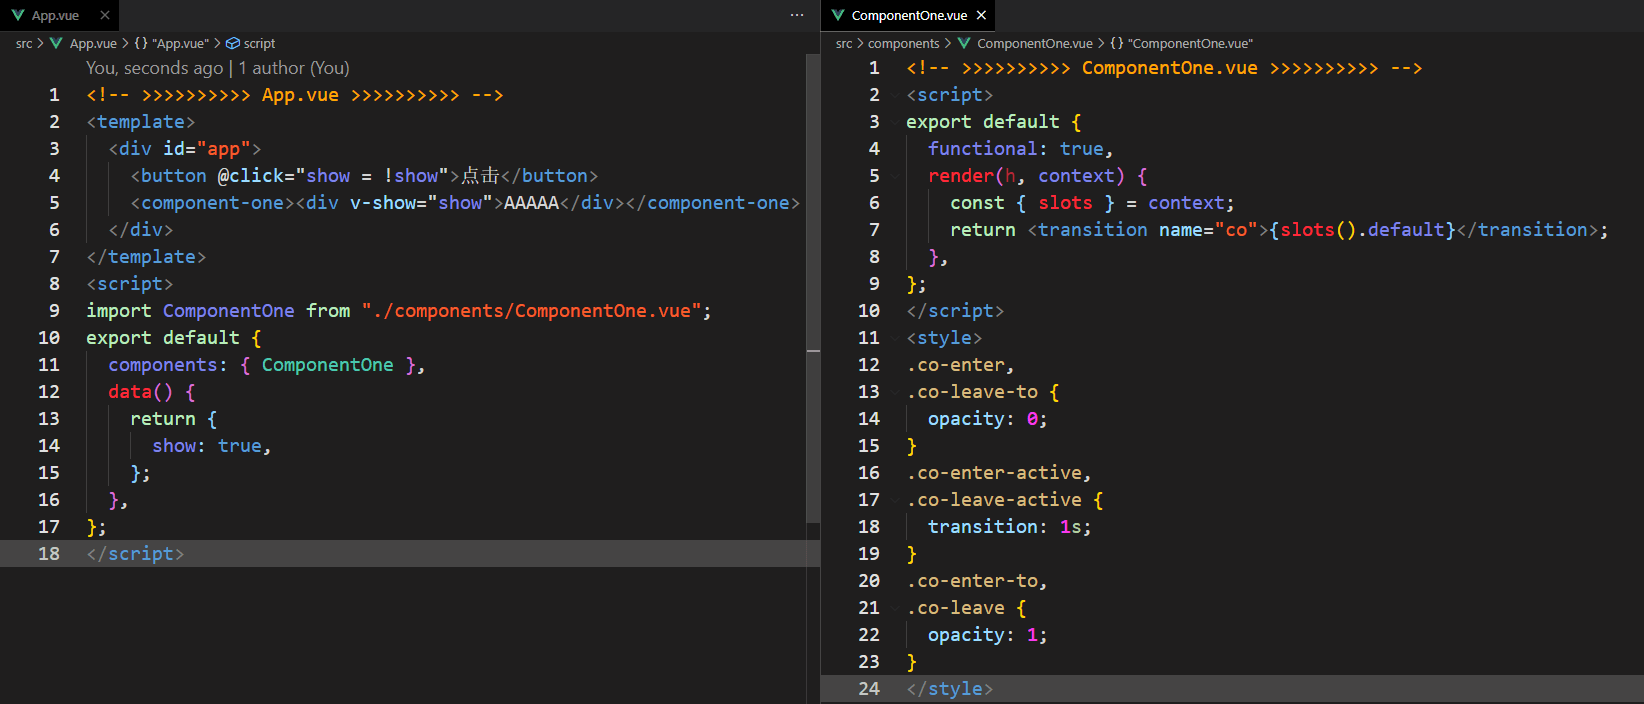The width and height of the screenshot is (1644, 704).
Task: Click the braces "App.vue" symbol breadcrumb
Action: coord(172,43)
